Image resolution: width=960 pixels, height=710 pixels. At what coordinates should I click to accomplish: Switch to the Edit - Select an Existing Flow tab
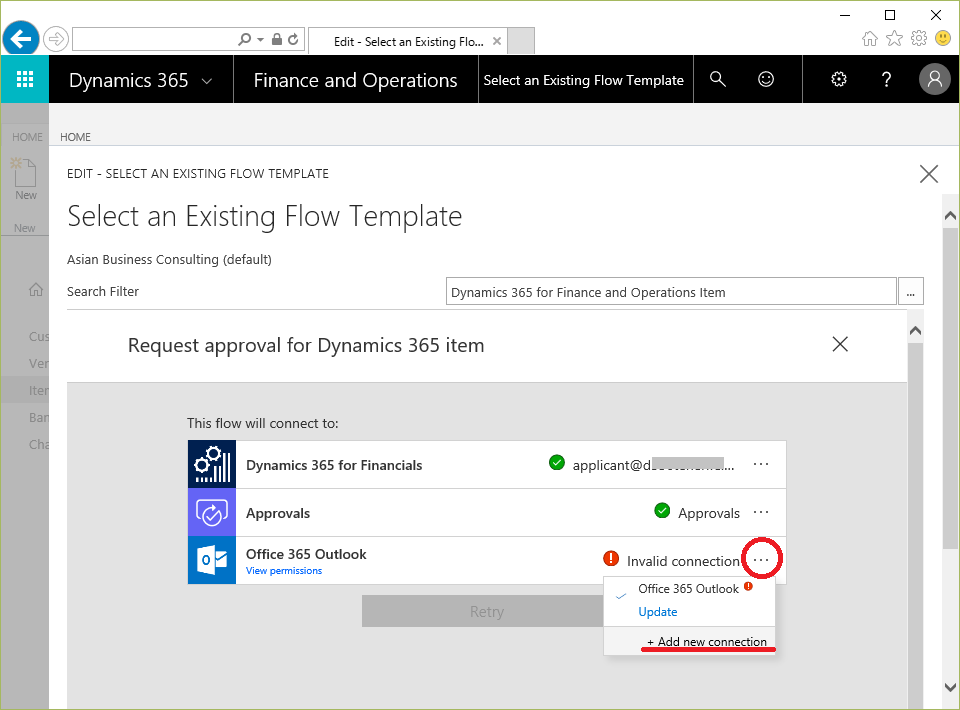coord(408,41)
